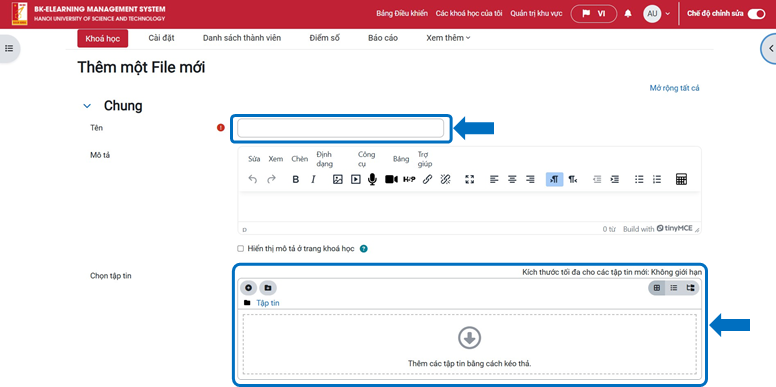Screen dimensions: 776x387
Task: Toggle Chế độ chỉnh sửa switch
Action: coord(756,14)
